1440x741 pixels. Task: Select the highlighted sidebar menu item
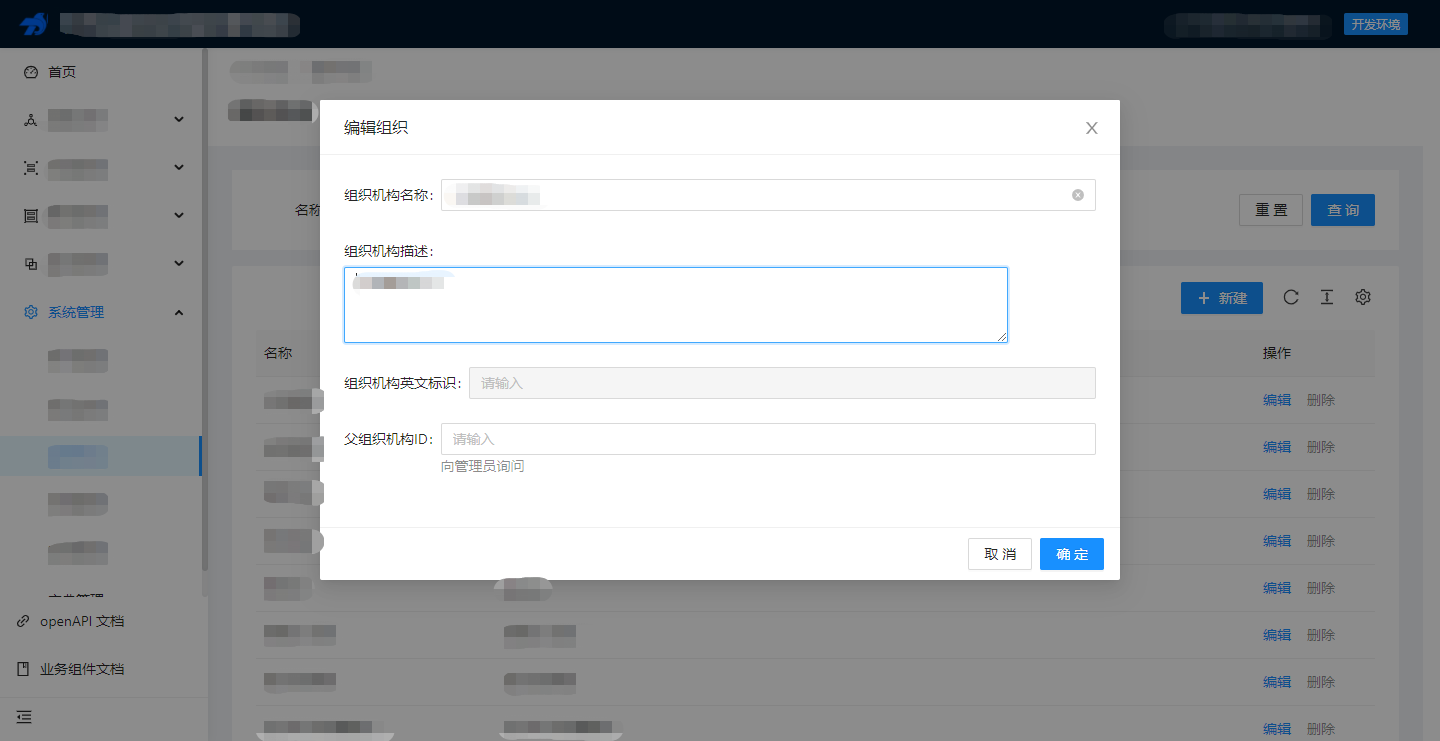click(x=77, y=455)
